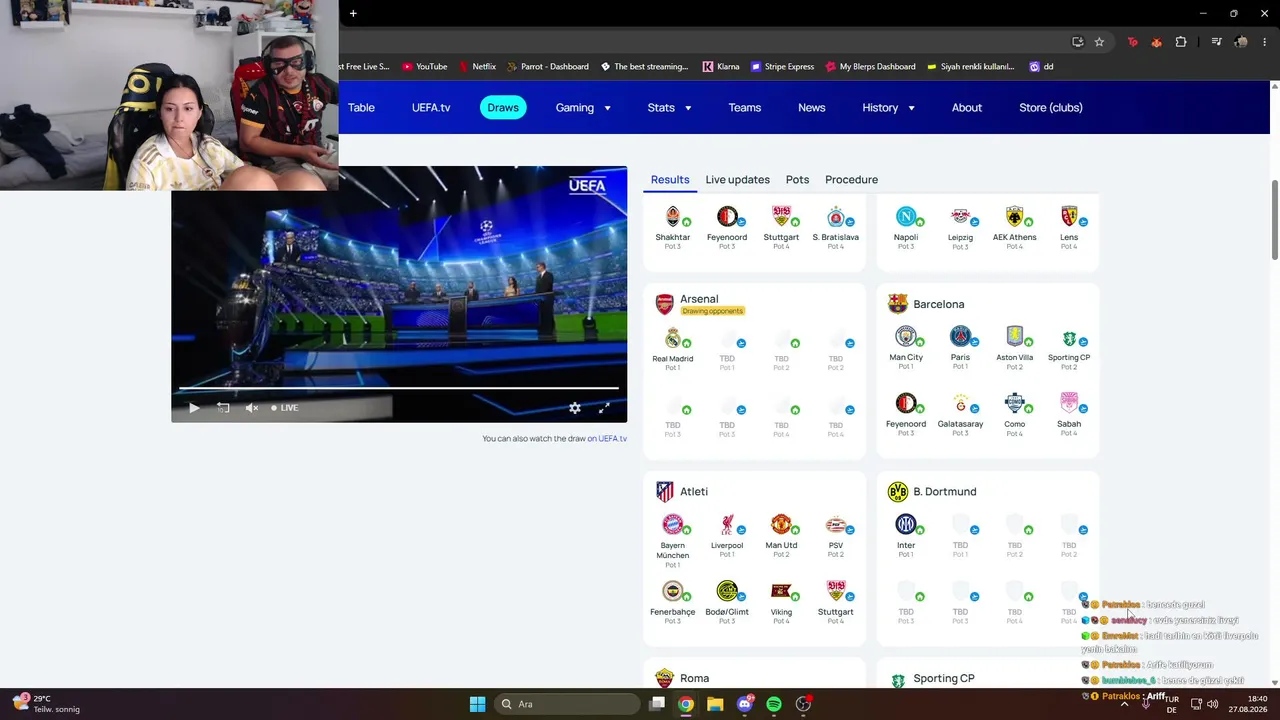Jump to LIVE in the video player
The image size is (1280, 720).
tap(285, 408)
